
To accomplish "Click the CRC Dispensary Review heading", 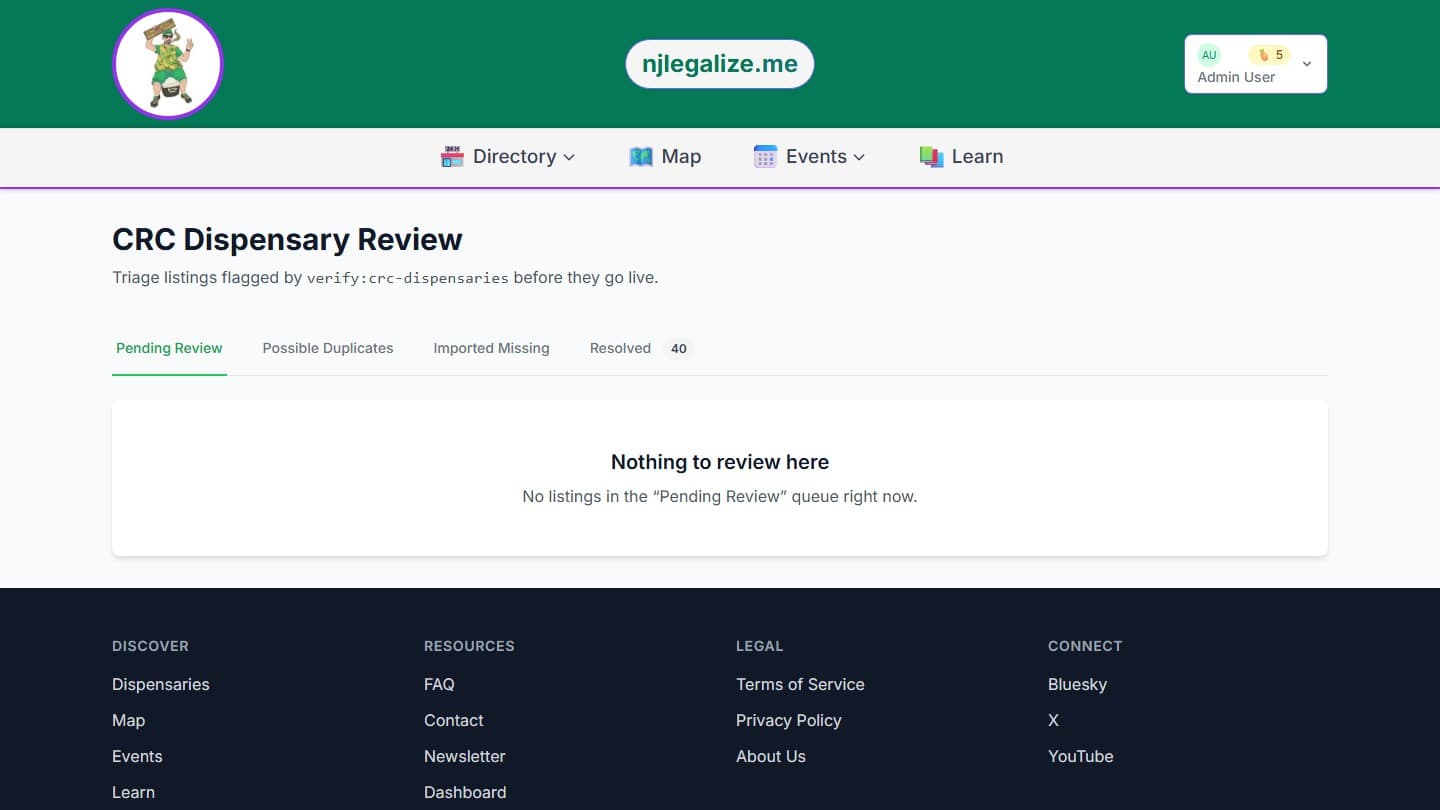I will pyautogui.click(x=287, y=240).
